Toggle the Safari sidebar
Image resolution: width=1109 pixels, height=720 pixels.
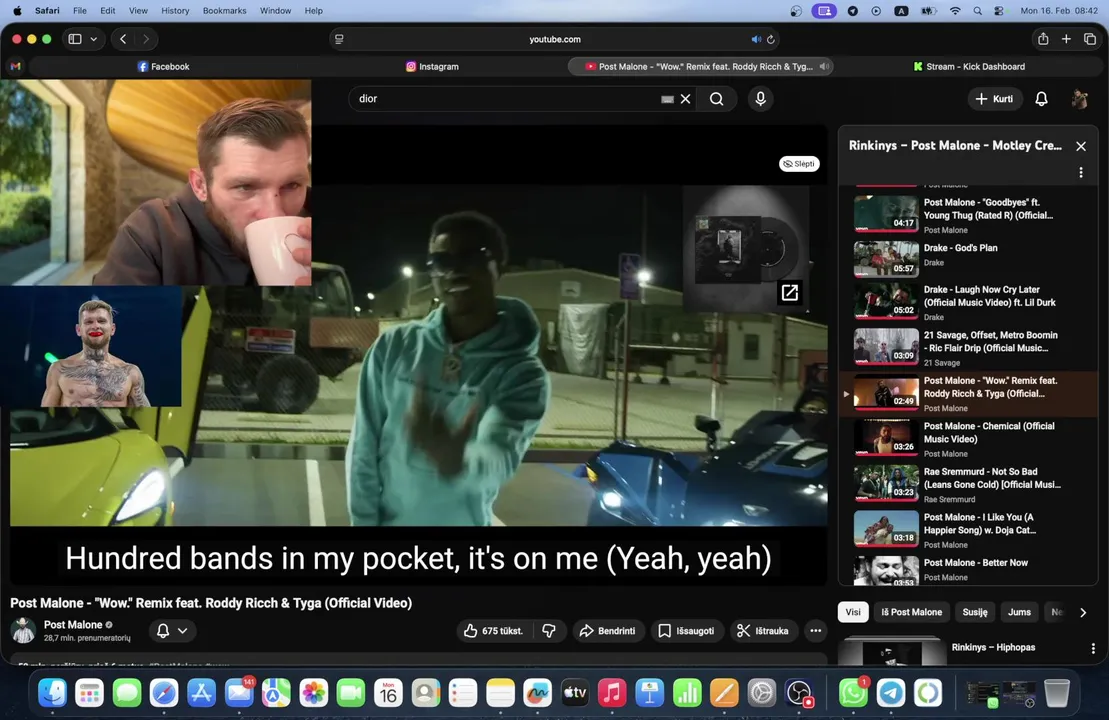point(75,39)
